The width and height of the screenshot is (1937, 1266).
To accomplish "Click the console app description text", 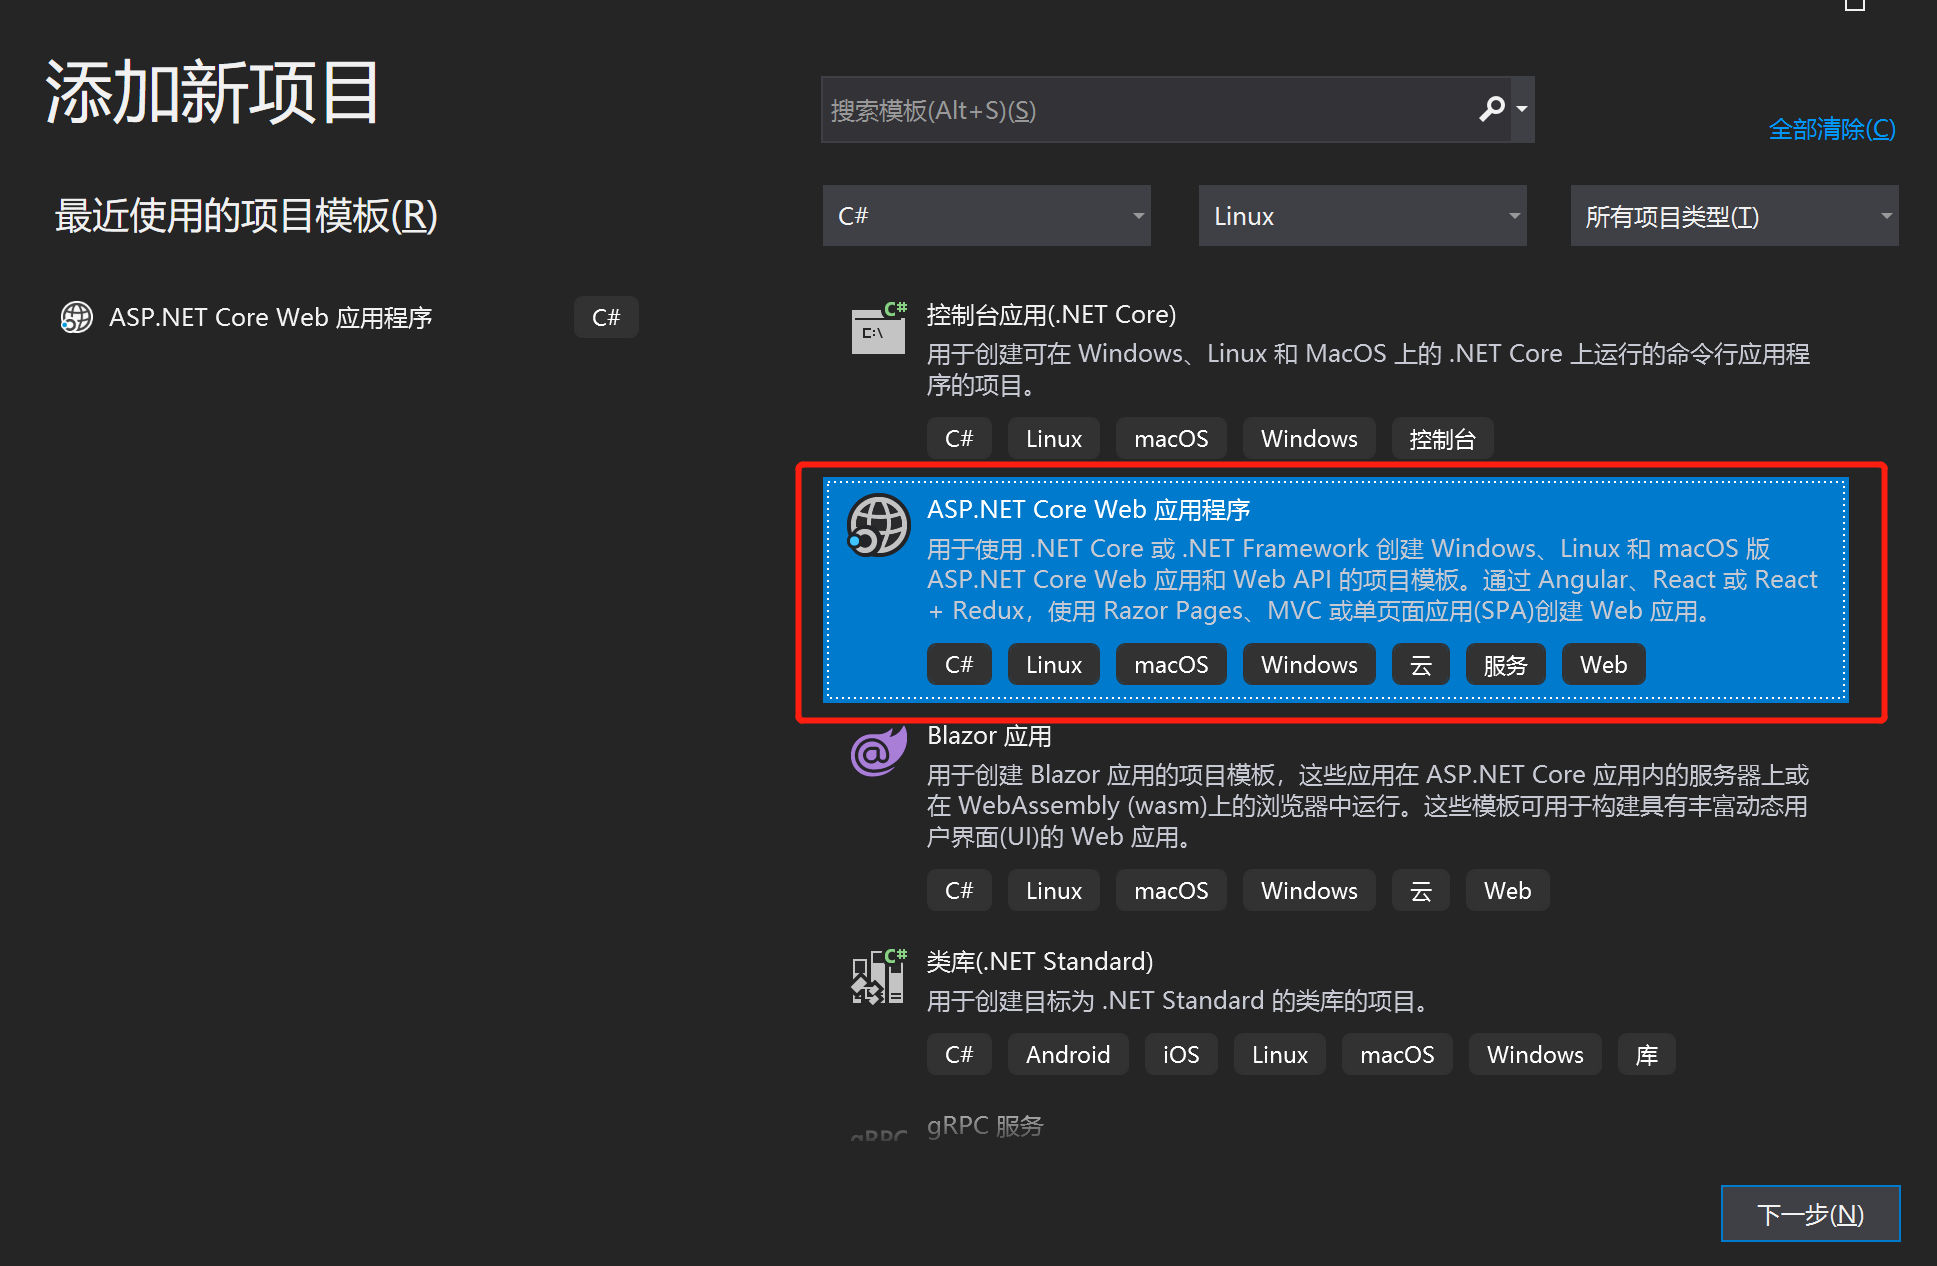I will [1368, 370].
